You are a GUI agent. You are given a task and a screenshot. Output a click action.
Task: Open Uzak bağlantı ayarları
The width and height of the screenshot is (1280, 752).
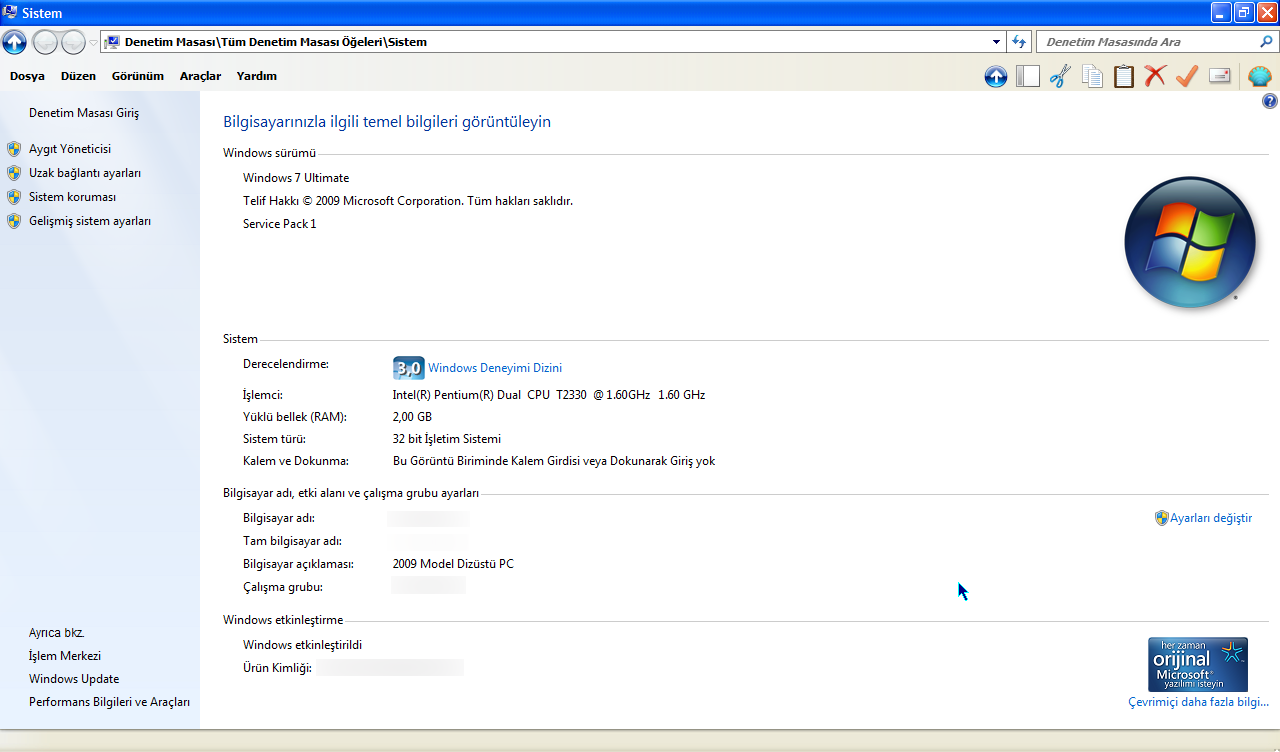click(x=85, y=173)
